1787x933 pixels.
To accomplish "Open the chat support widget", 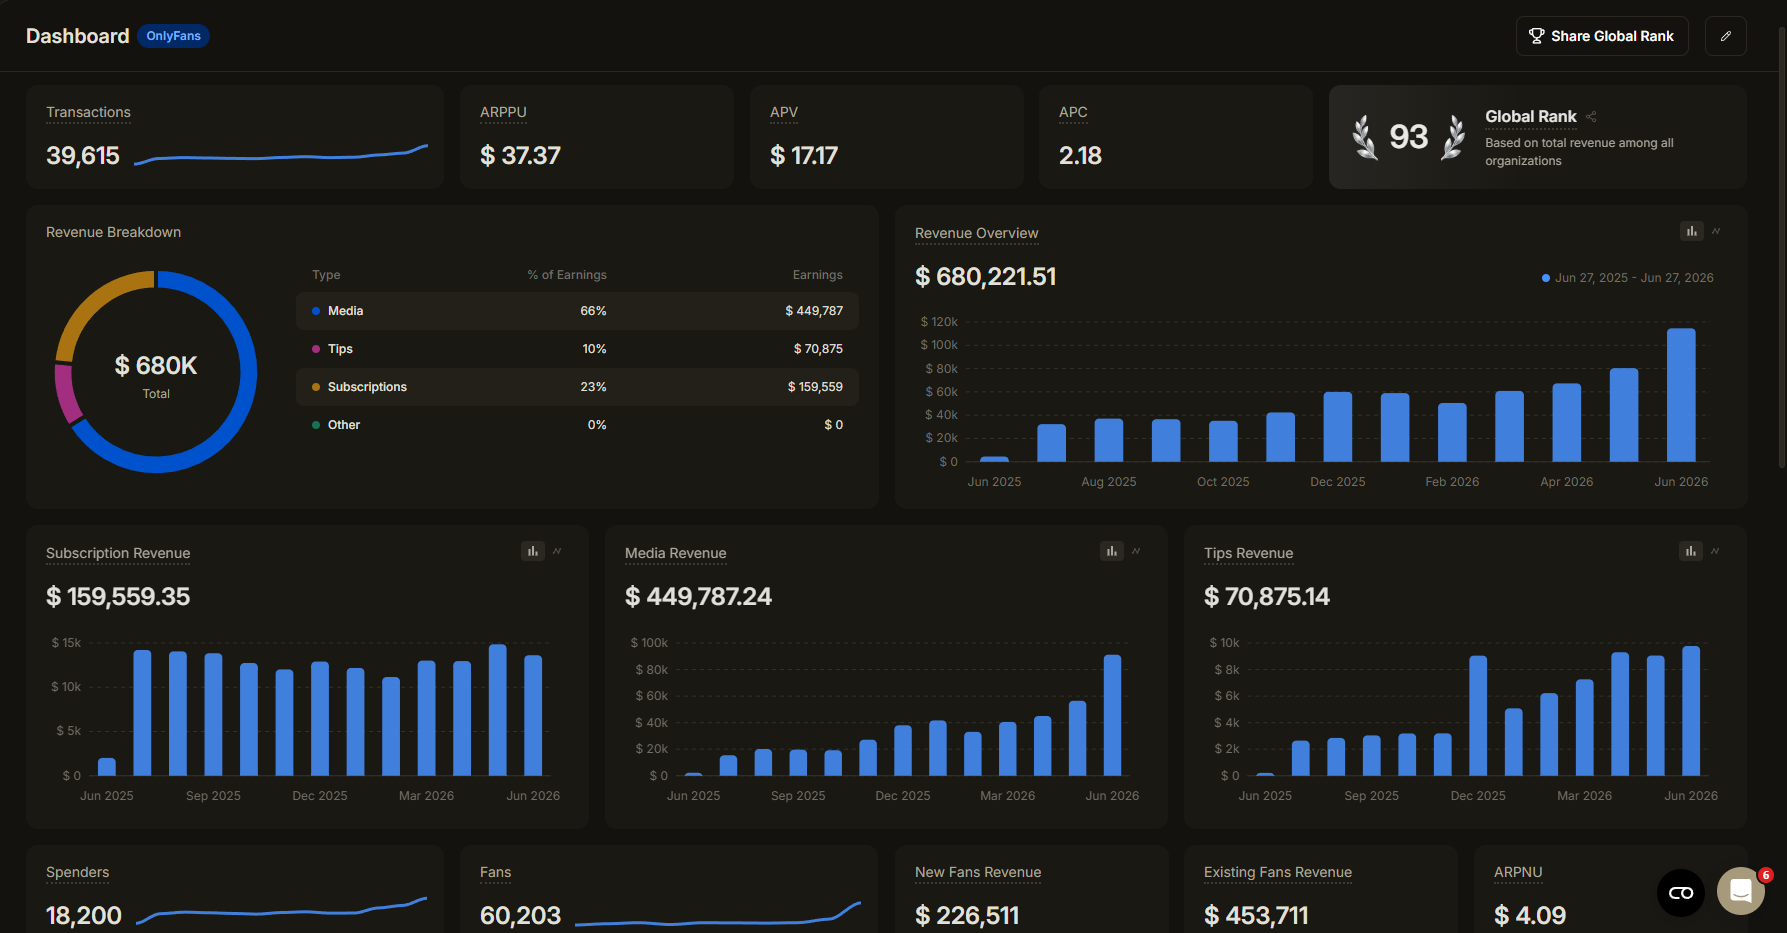I will tap(1741, 891).
